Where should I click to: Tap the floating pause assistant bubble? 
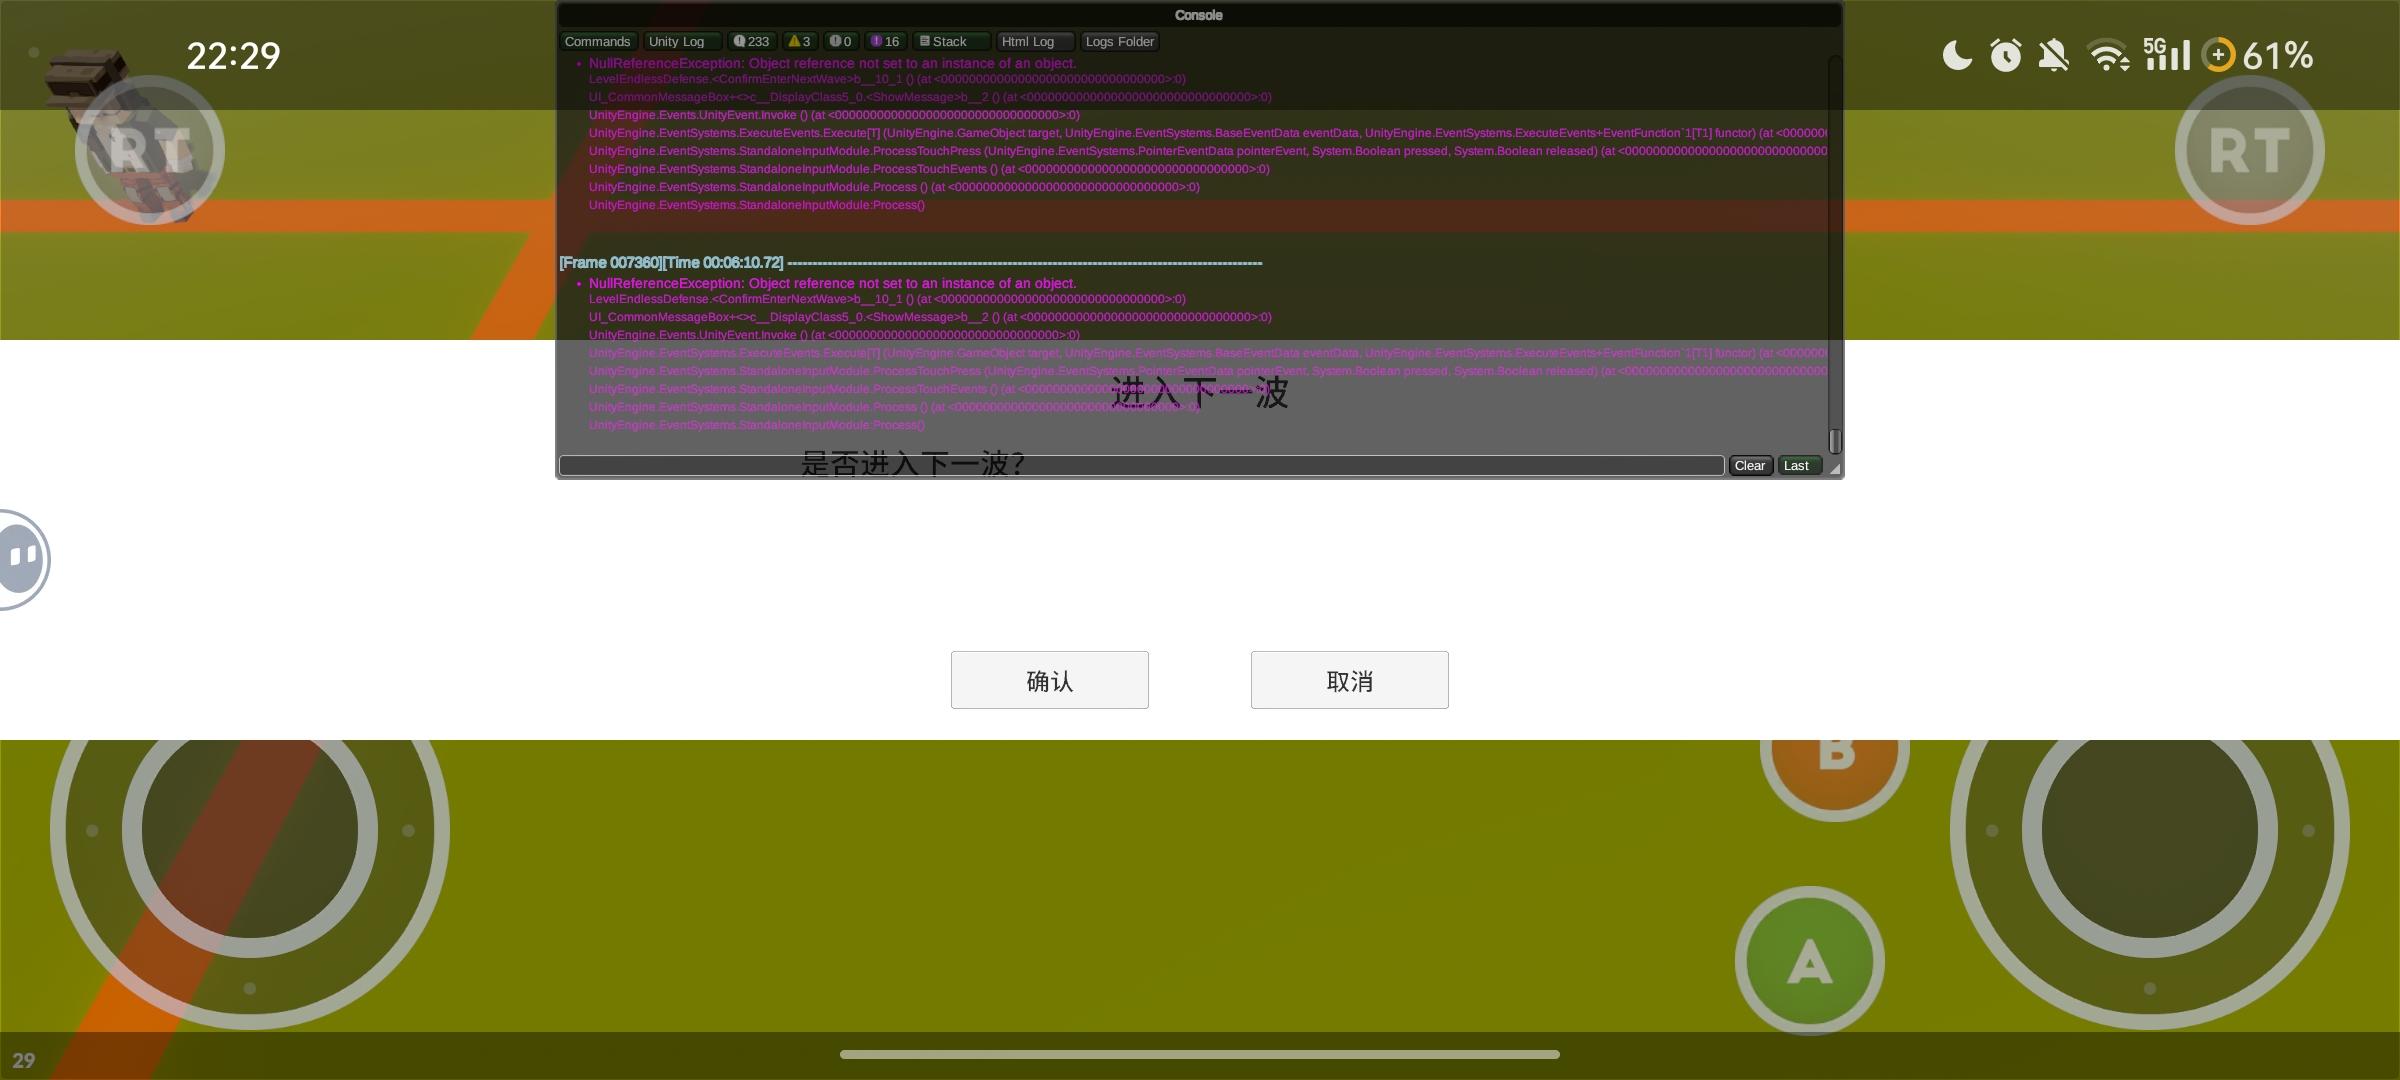pos(22,558)
